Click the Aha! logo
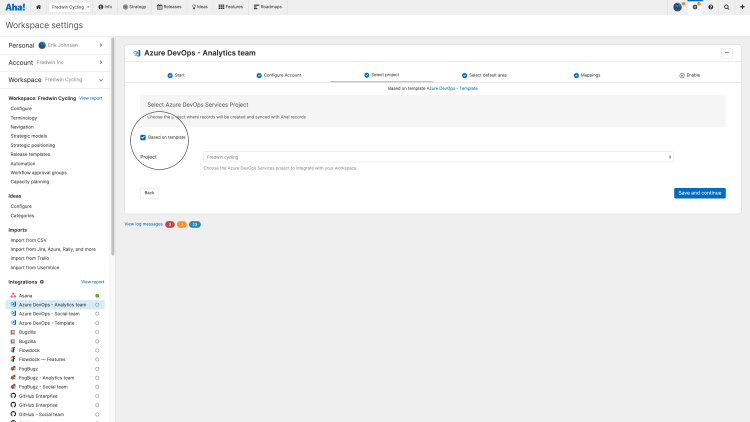750x422 pixels. (x=15, y=7)
